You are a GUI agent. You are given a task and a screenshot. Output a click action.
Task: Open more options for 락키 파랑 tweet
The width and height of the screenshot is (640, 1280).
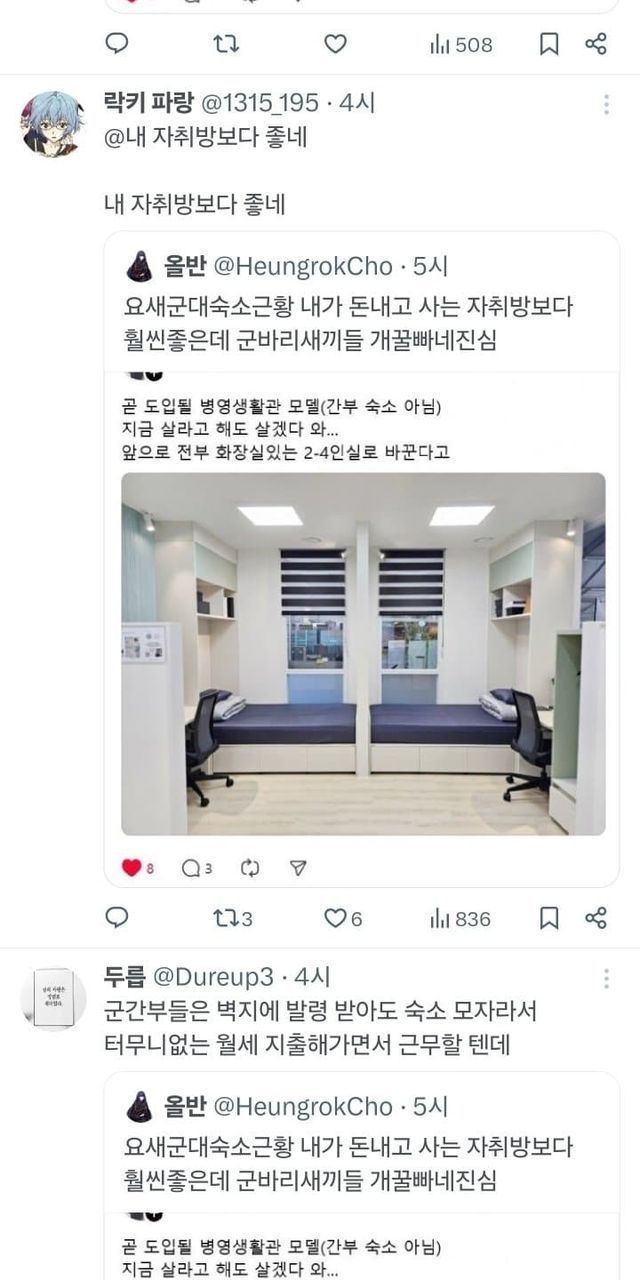(607, 104)
